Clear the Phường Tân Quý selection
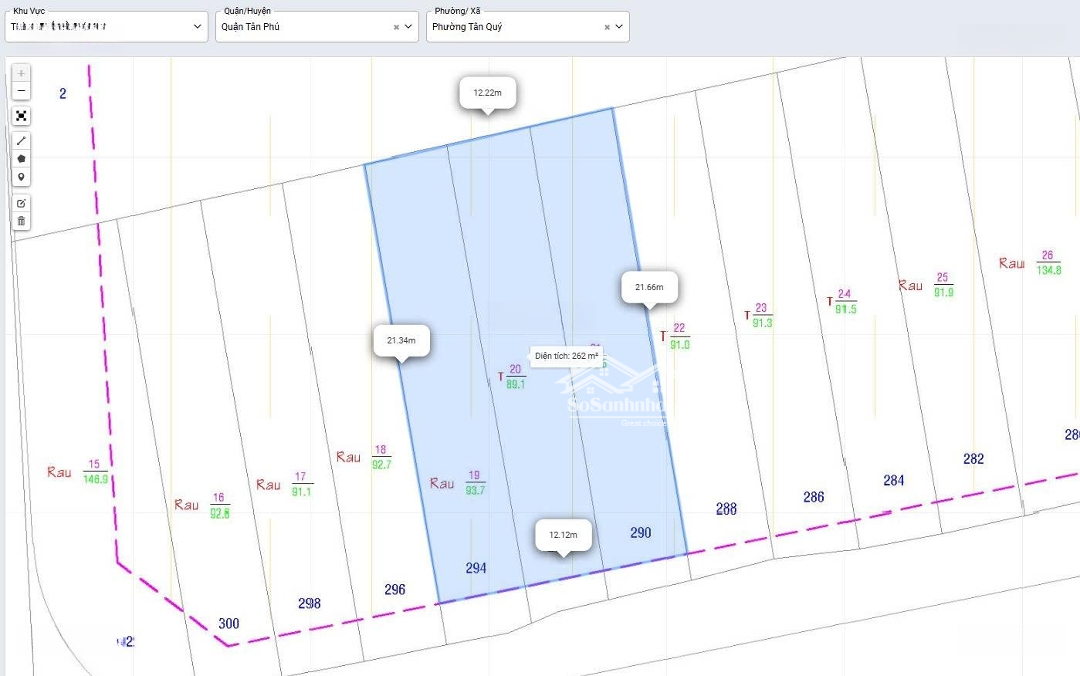 pyautogui.click(x=607, y=27)
